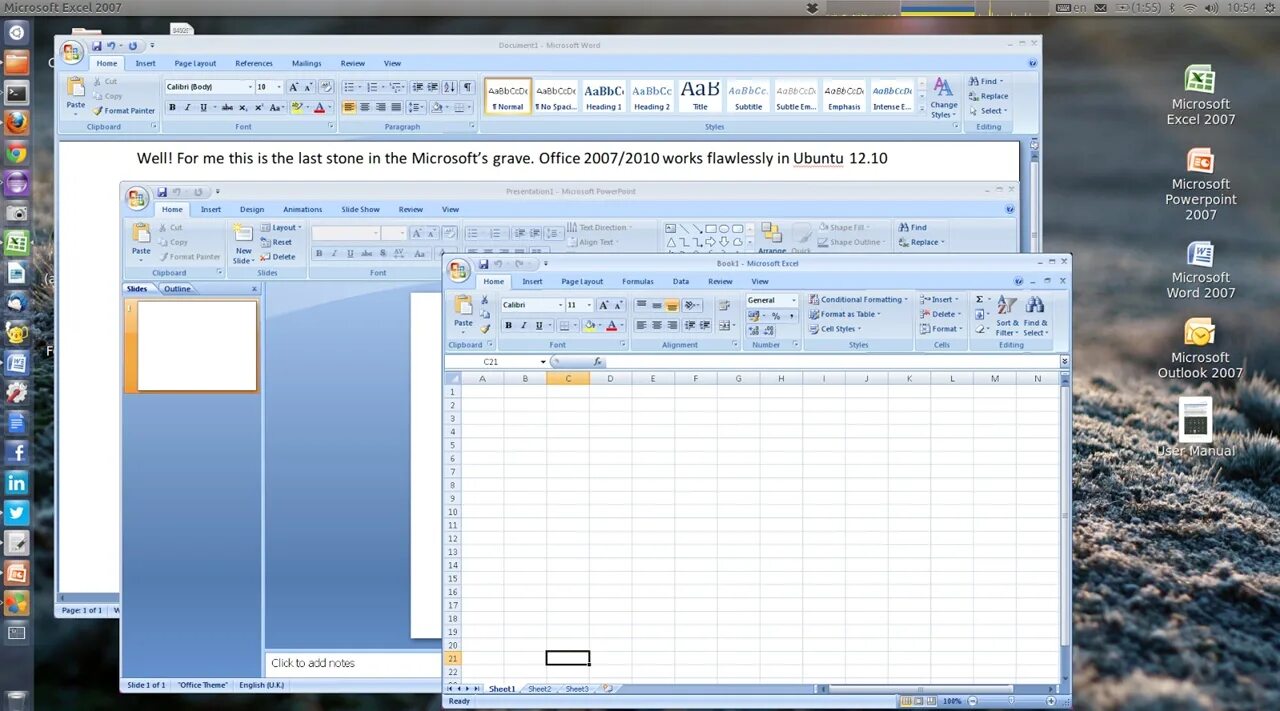The width and height of the screenshot is (1280, 711).
Task: Click the Cut scissors icon in Excel
Action: click(485, 299)
